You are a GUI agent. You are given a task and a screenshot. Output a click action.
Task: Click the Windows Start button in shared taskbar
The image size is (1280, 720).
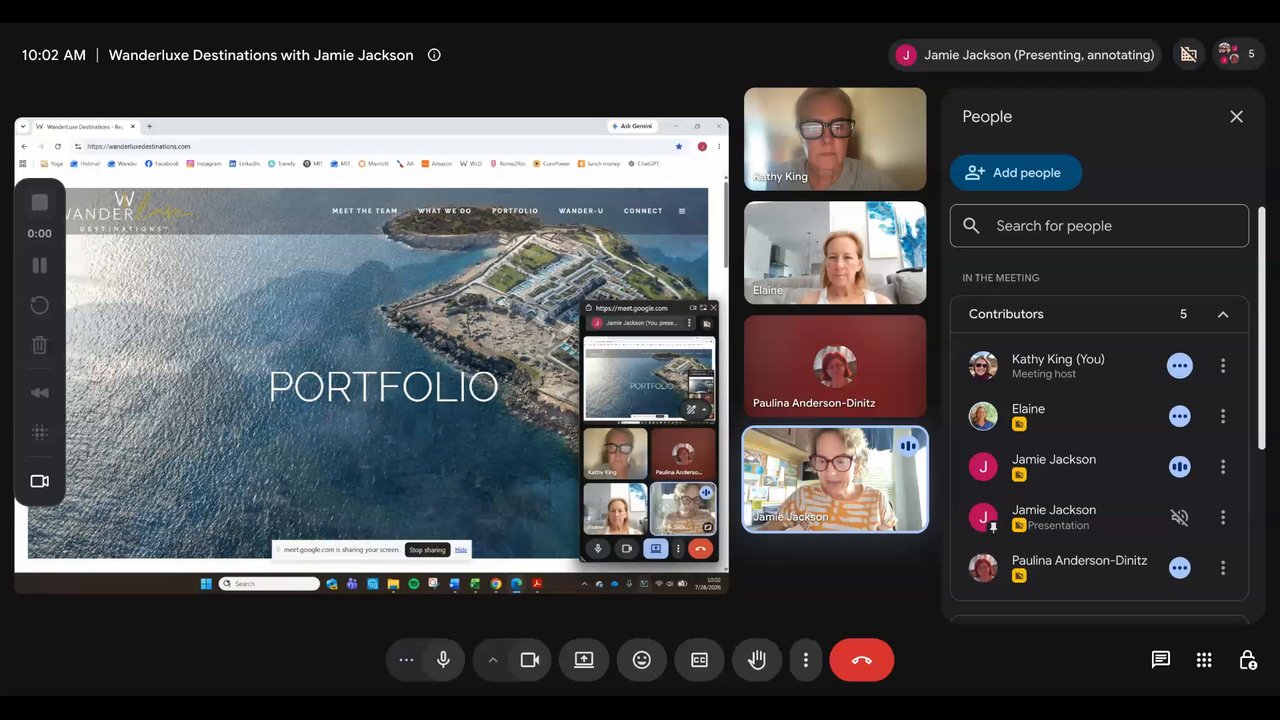click(206, 584)
